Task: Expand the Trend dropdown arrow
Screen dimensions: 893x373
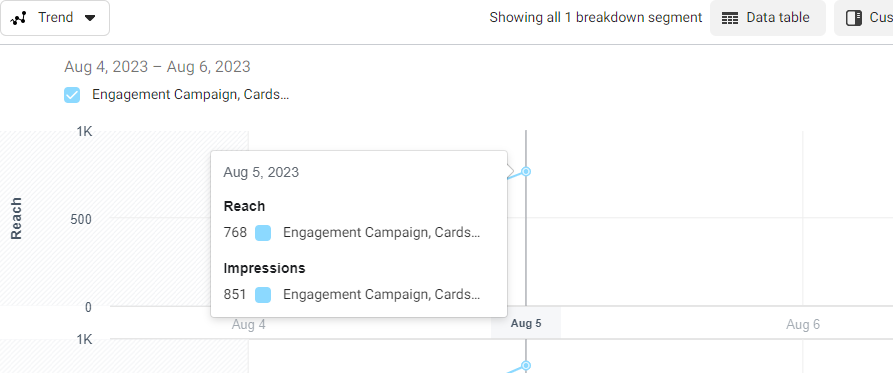Action: tap(89, 18)
